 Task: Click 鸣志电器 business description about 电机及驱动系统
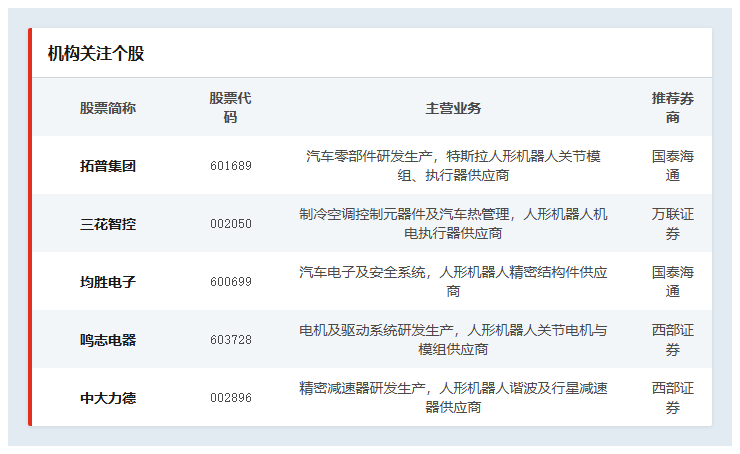point(453,340)
